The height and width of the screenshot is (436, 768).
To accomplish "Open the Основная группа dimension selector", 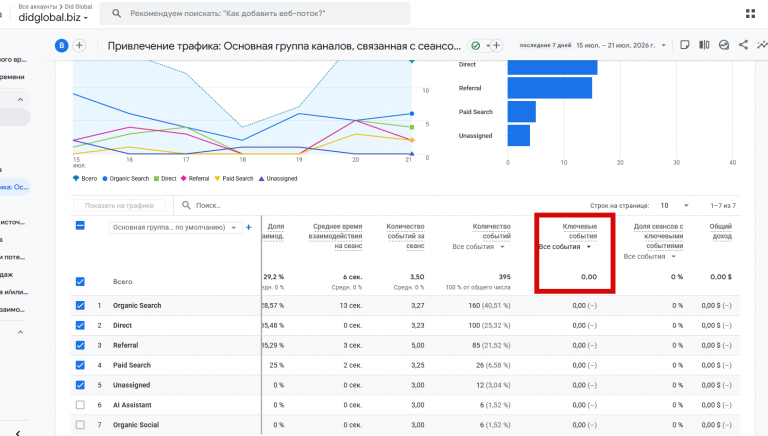I will [175, 227].
